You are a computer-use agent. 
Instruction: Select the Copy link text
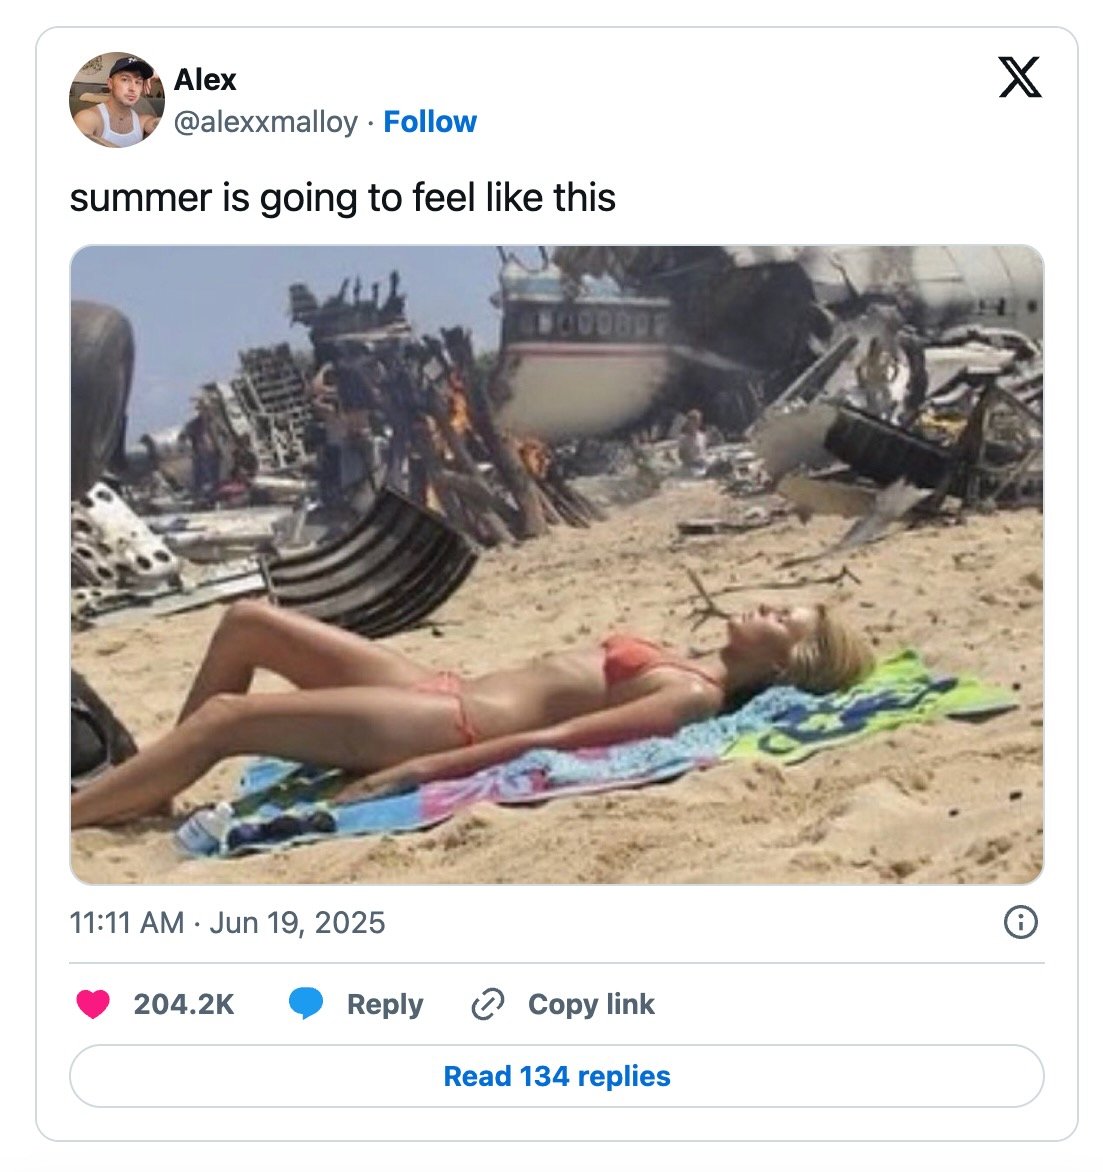click(x=591, y=1004)
